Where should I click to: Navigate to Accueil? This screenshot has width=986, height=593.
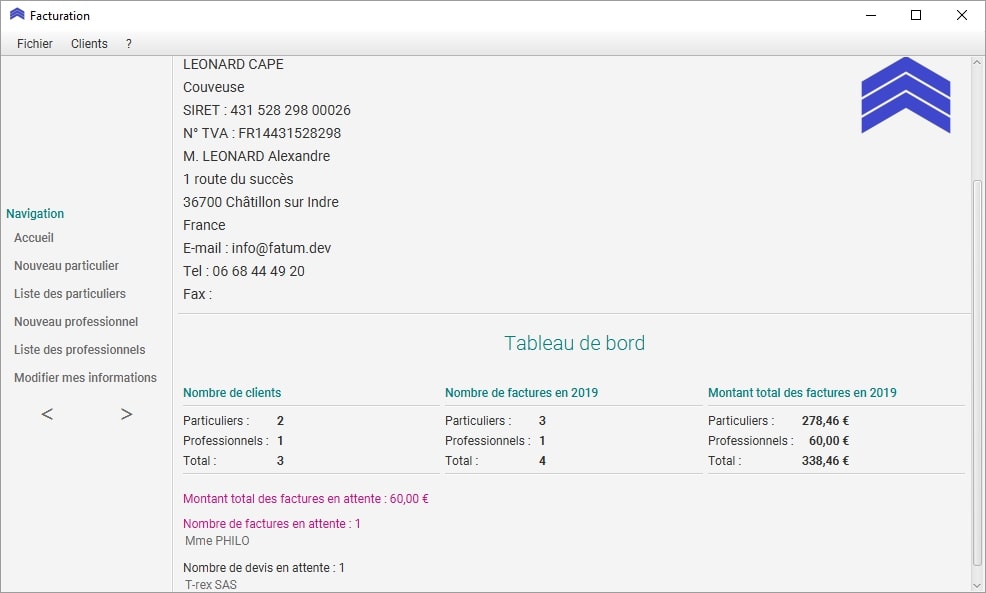[x=34, y=238]
